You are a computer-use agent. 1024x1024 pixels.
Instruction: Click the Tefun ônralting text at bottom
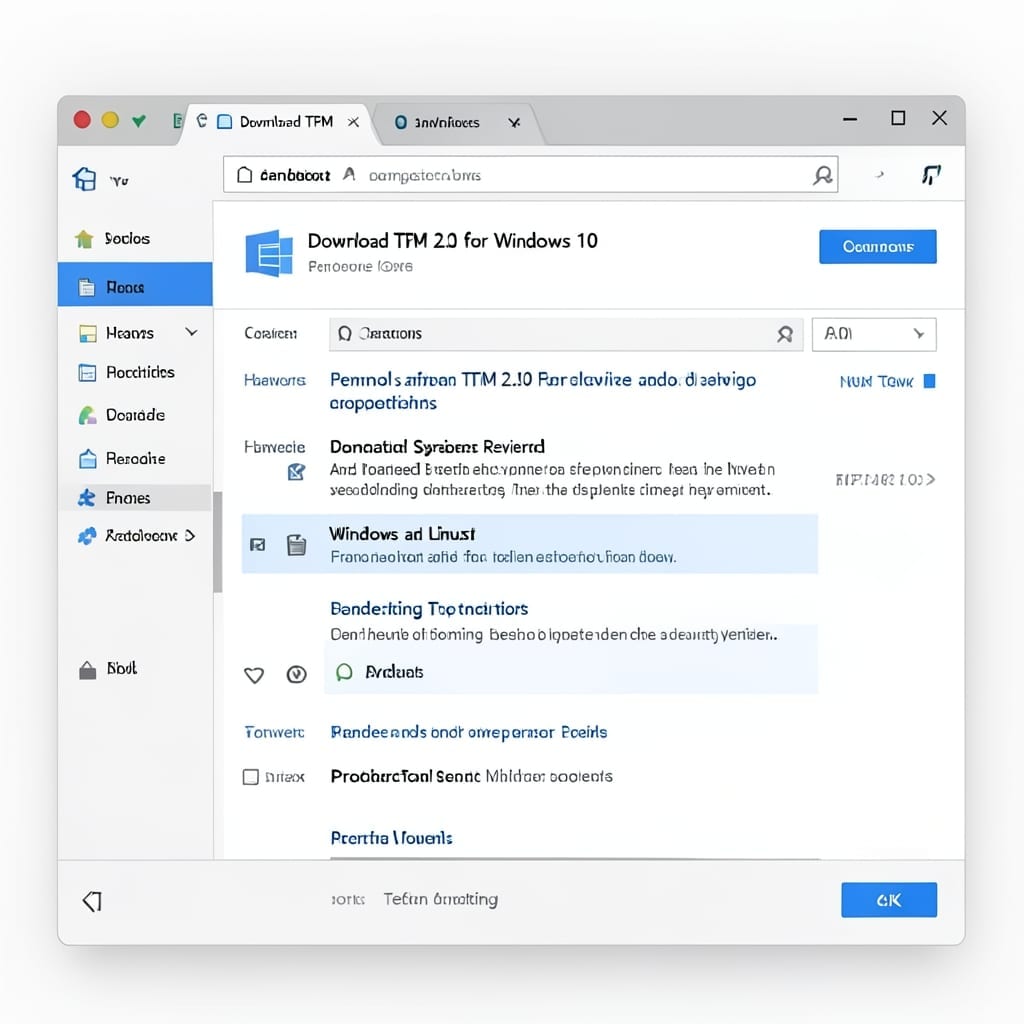click(x=441, y=899)
